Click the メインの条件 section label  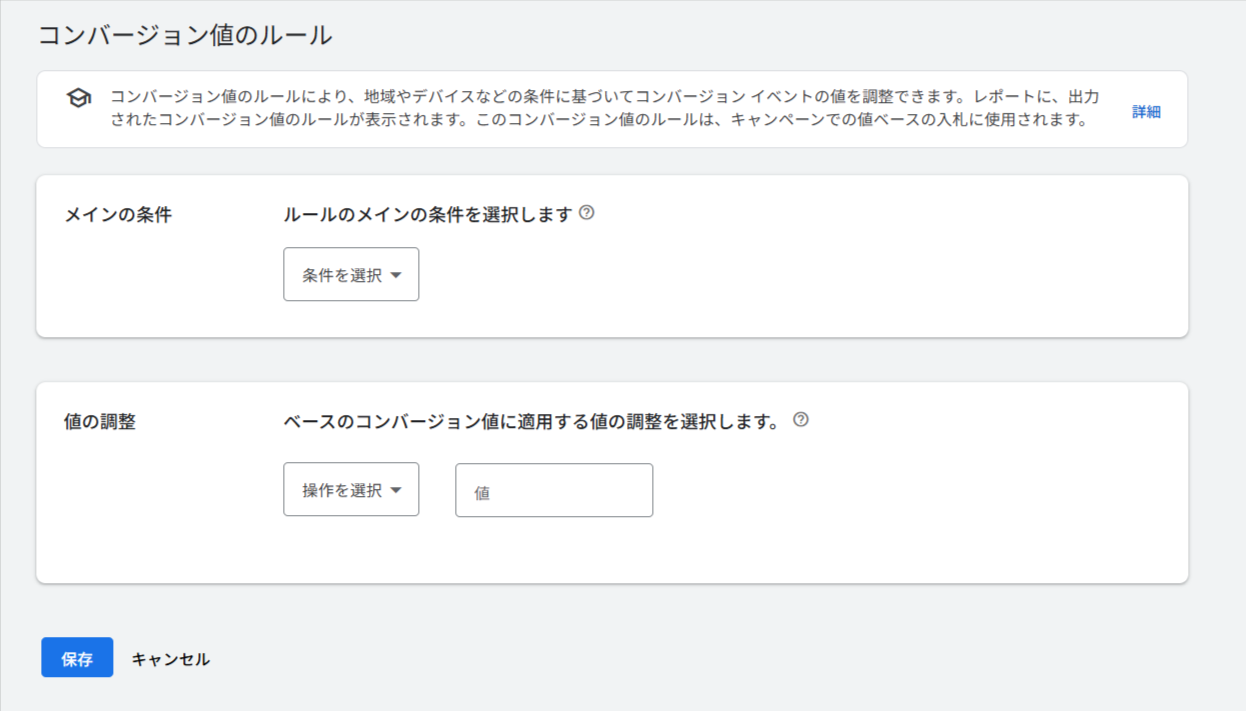coord(118,215)
